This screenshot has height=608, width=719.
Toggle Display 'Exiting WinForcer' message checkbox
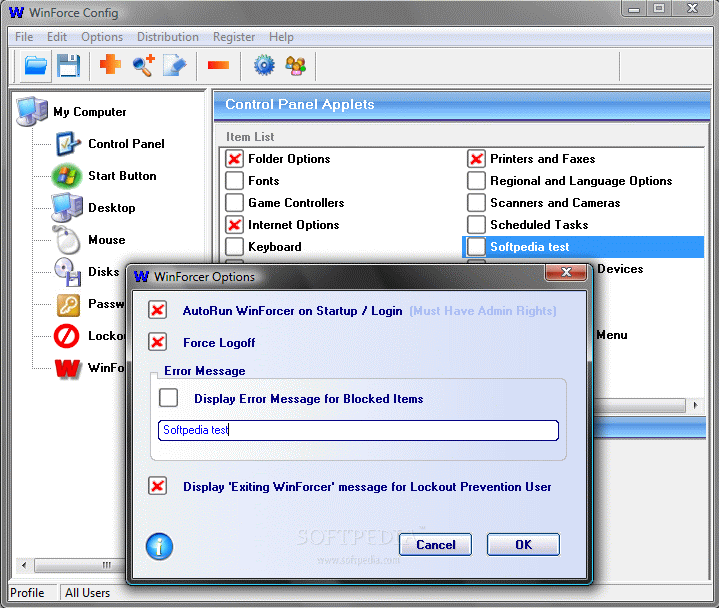pos(157,486)
